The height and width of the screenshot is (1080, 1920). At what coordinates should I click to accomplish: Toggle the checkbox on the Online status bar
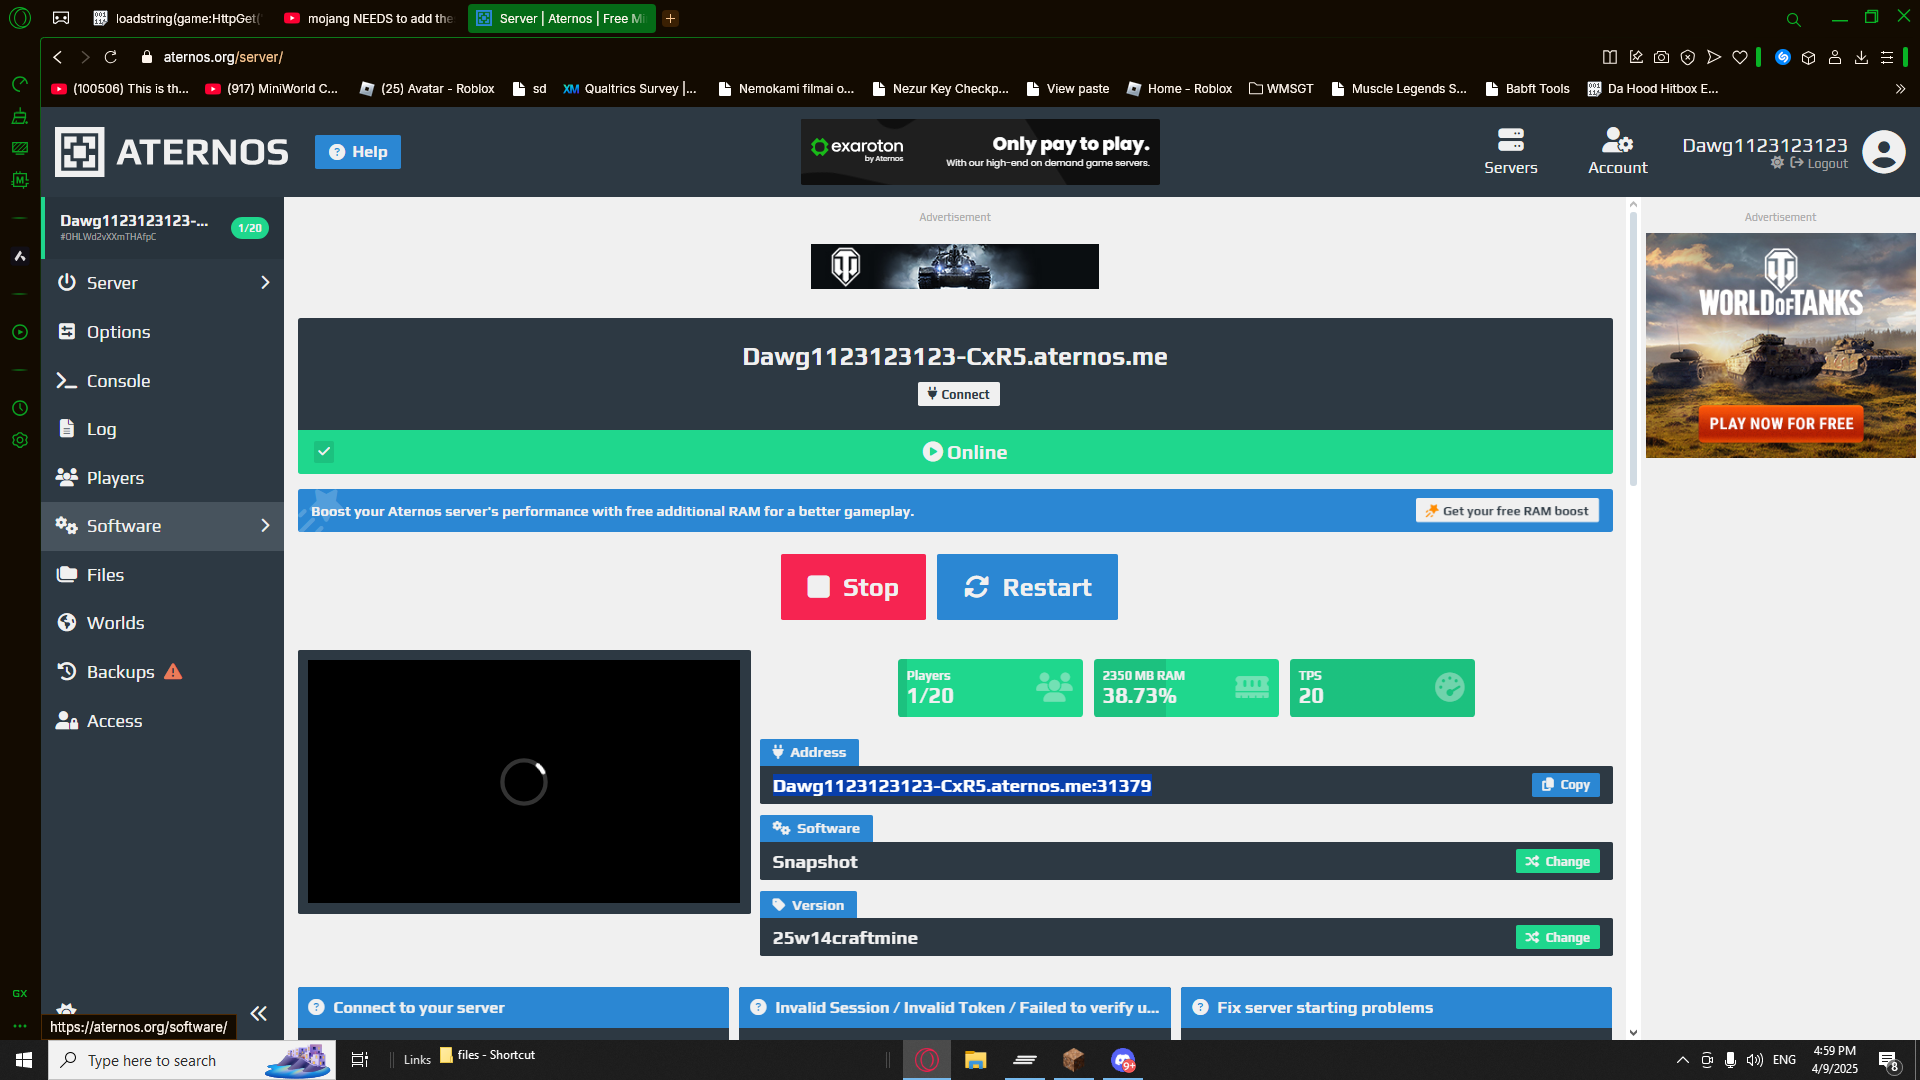pyautogui.click(x=324, y=452)
